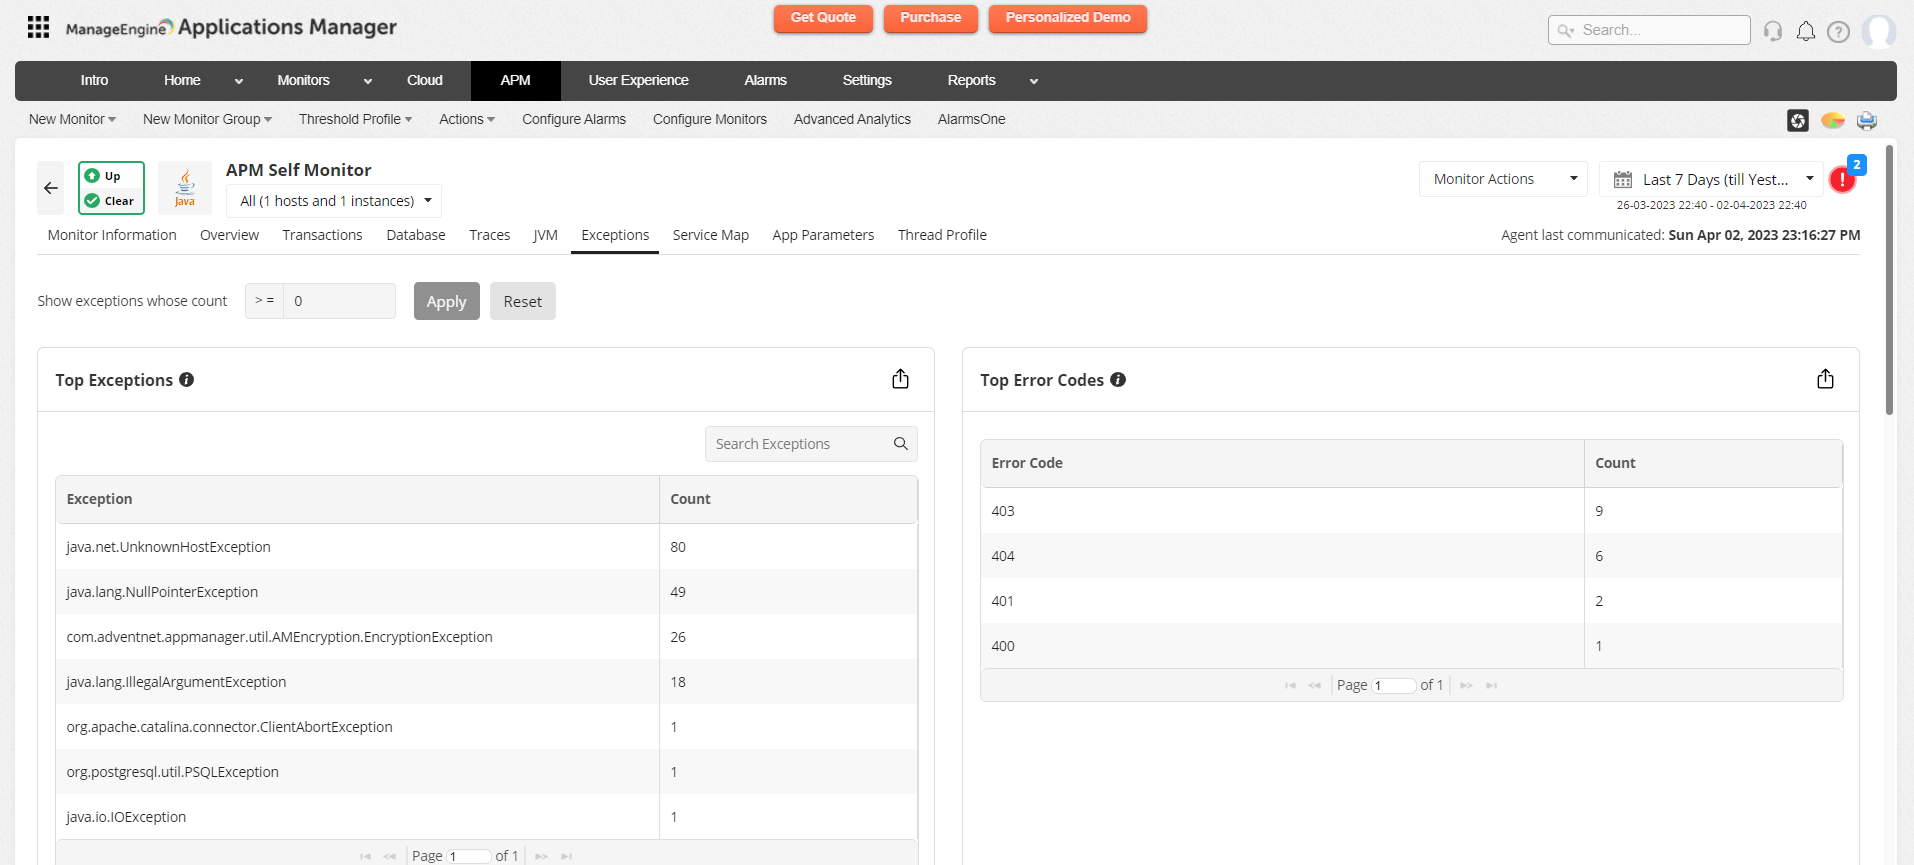Open the Cloud navigation item
Screen dimensions: 1914x865
[x=424, y=81]
